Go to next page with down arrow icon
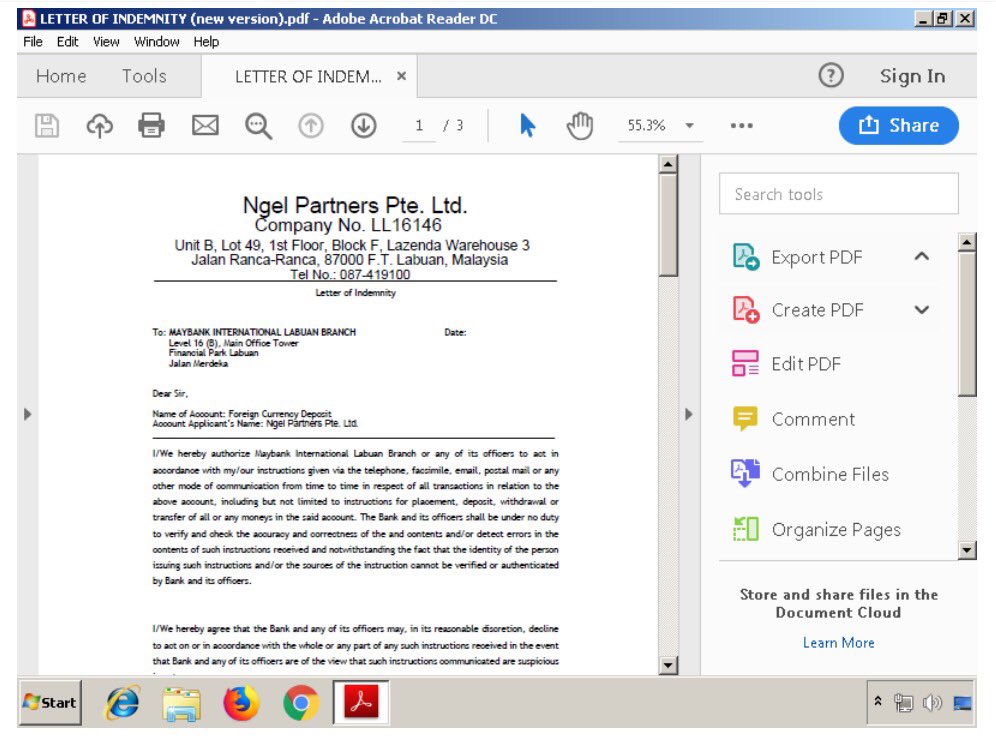The image size is (996, 738). (x=364, y=125)
